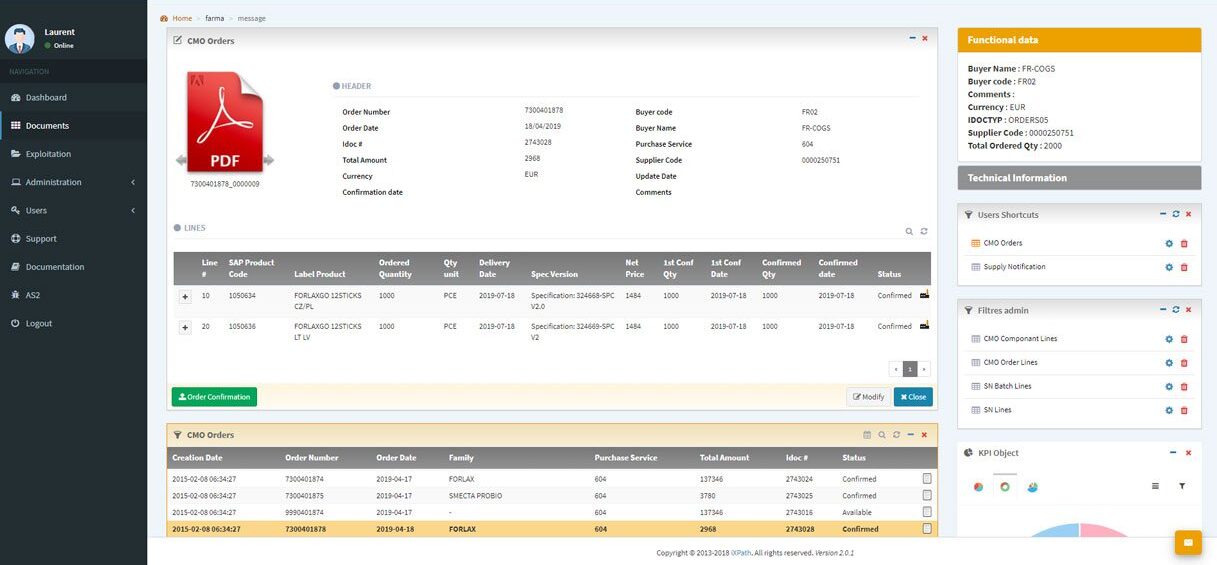Delete the Supply Notification shortcut
1217x565 pixels.
(1184, 267)
